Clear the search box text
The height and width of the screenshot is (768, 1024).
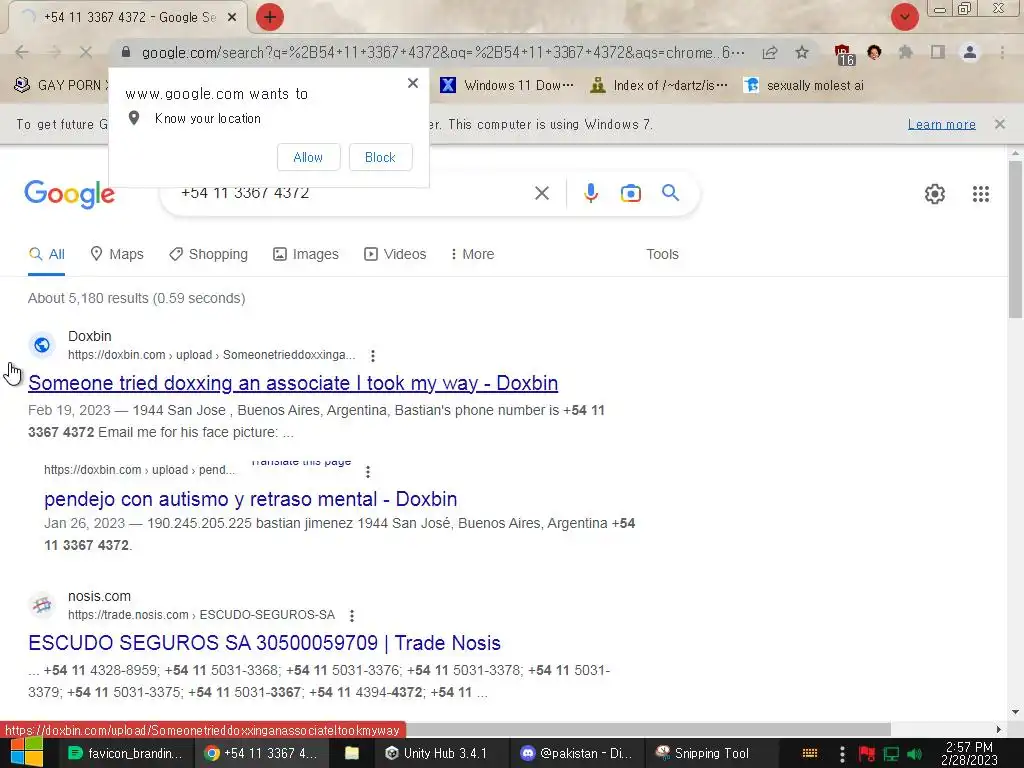(542, 193)
